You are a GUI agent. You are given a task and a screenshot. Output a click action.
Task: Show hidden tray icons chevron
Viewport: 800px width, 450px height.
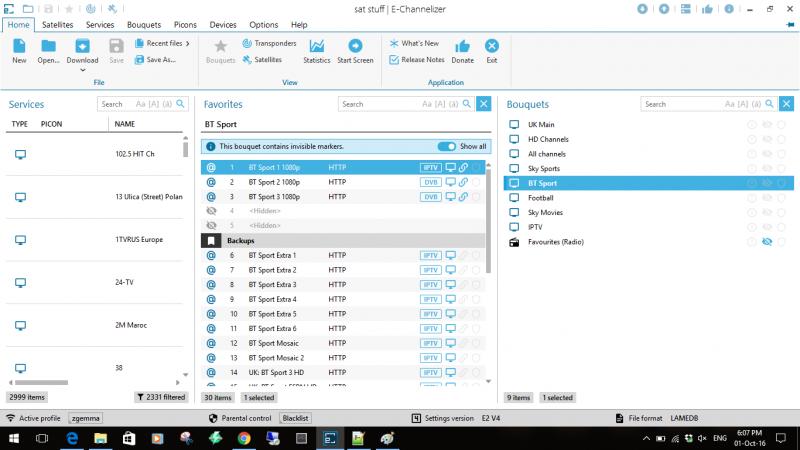[646, 438]
